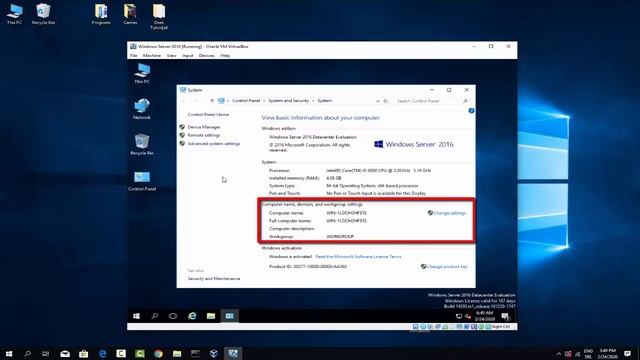Launch Google Chrome from host taskbar
Viewport: 640px width, 360px height.
[x=158, y=353]
